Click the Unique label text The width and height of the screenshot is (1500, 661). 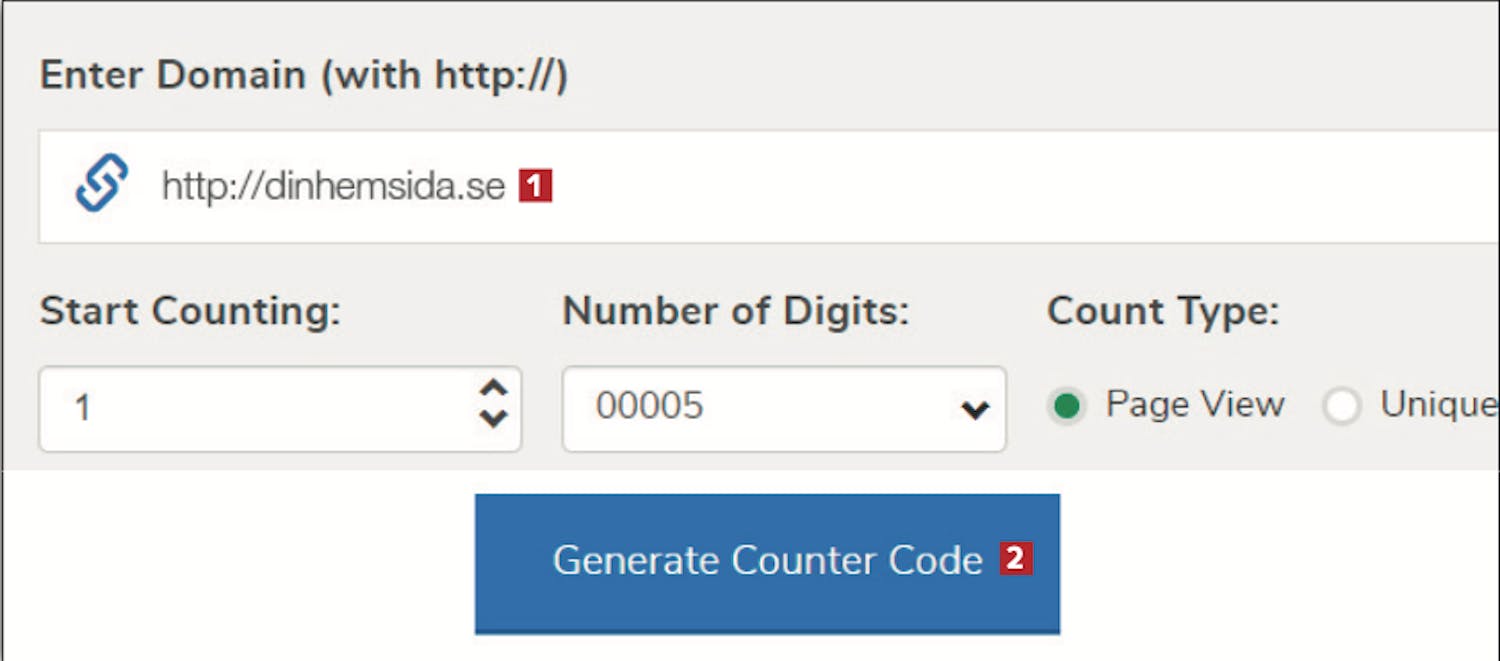click(x=1440, y=404)
